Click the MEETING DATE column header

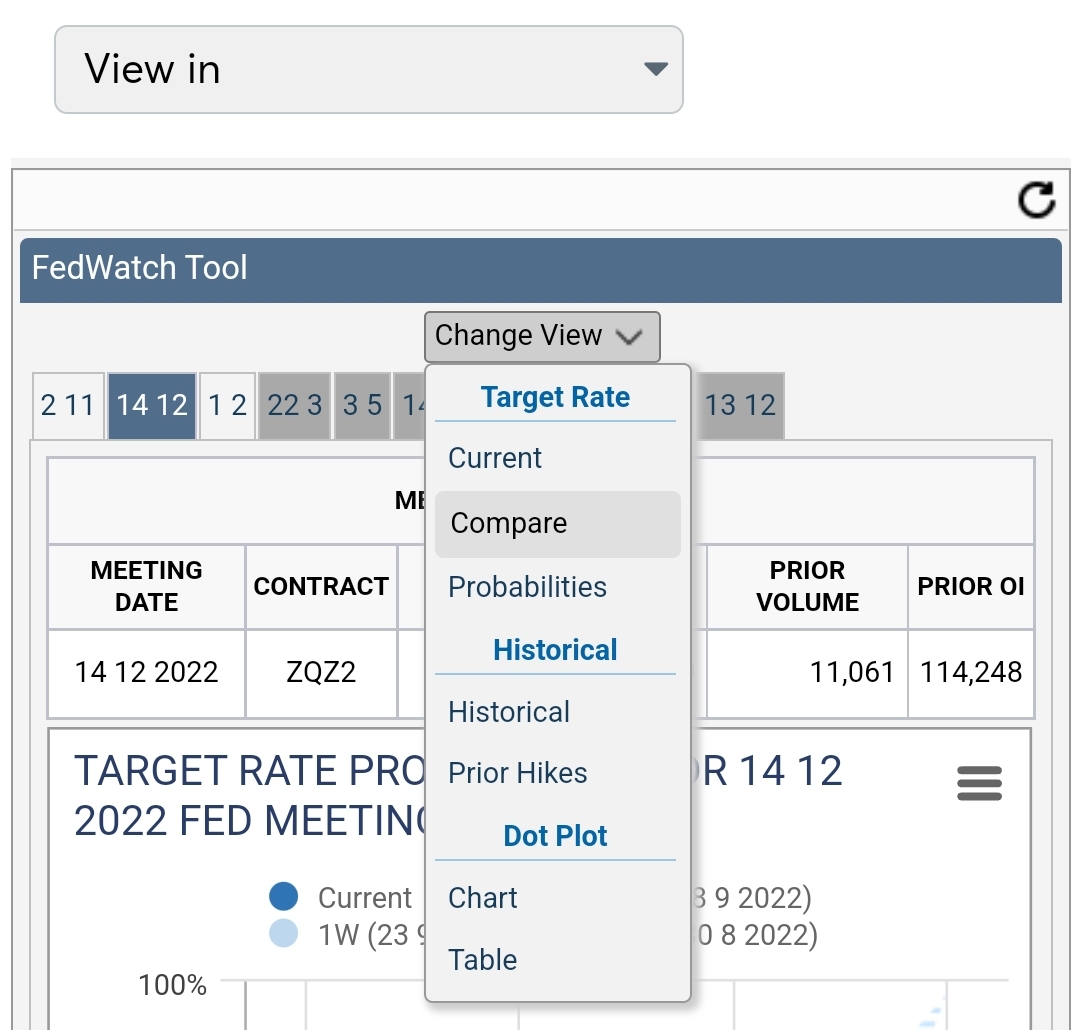[147, 586]
